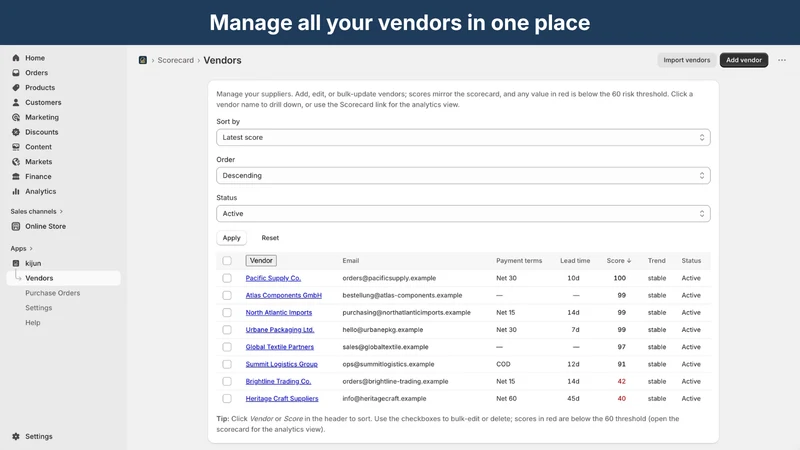Image resolution: width=800 pixels, height=450 pixels.
Task: Click the Add vendor button
Action: pos(743,60)
